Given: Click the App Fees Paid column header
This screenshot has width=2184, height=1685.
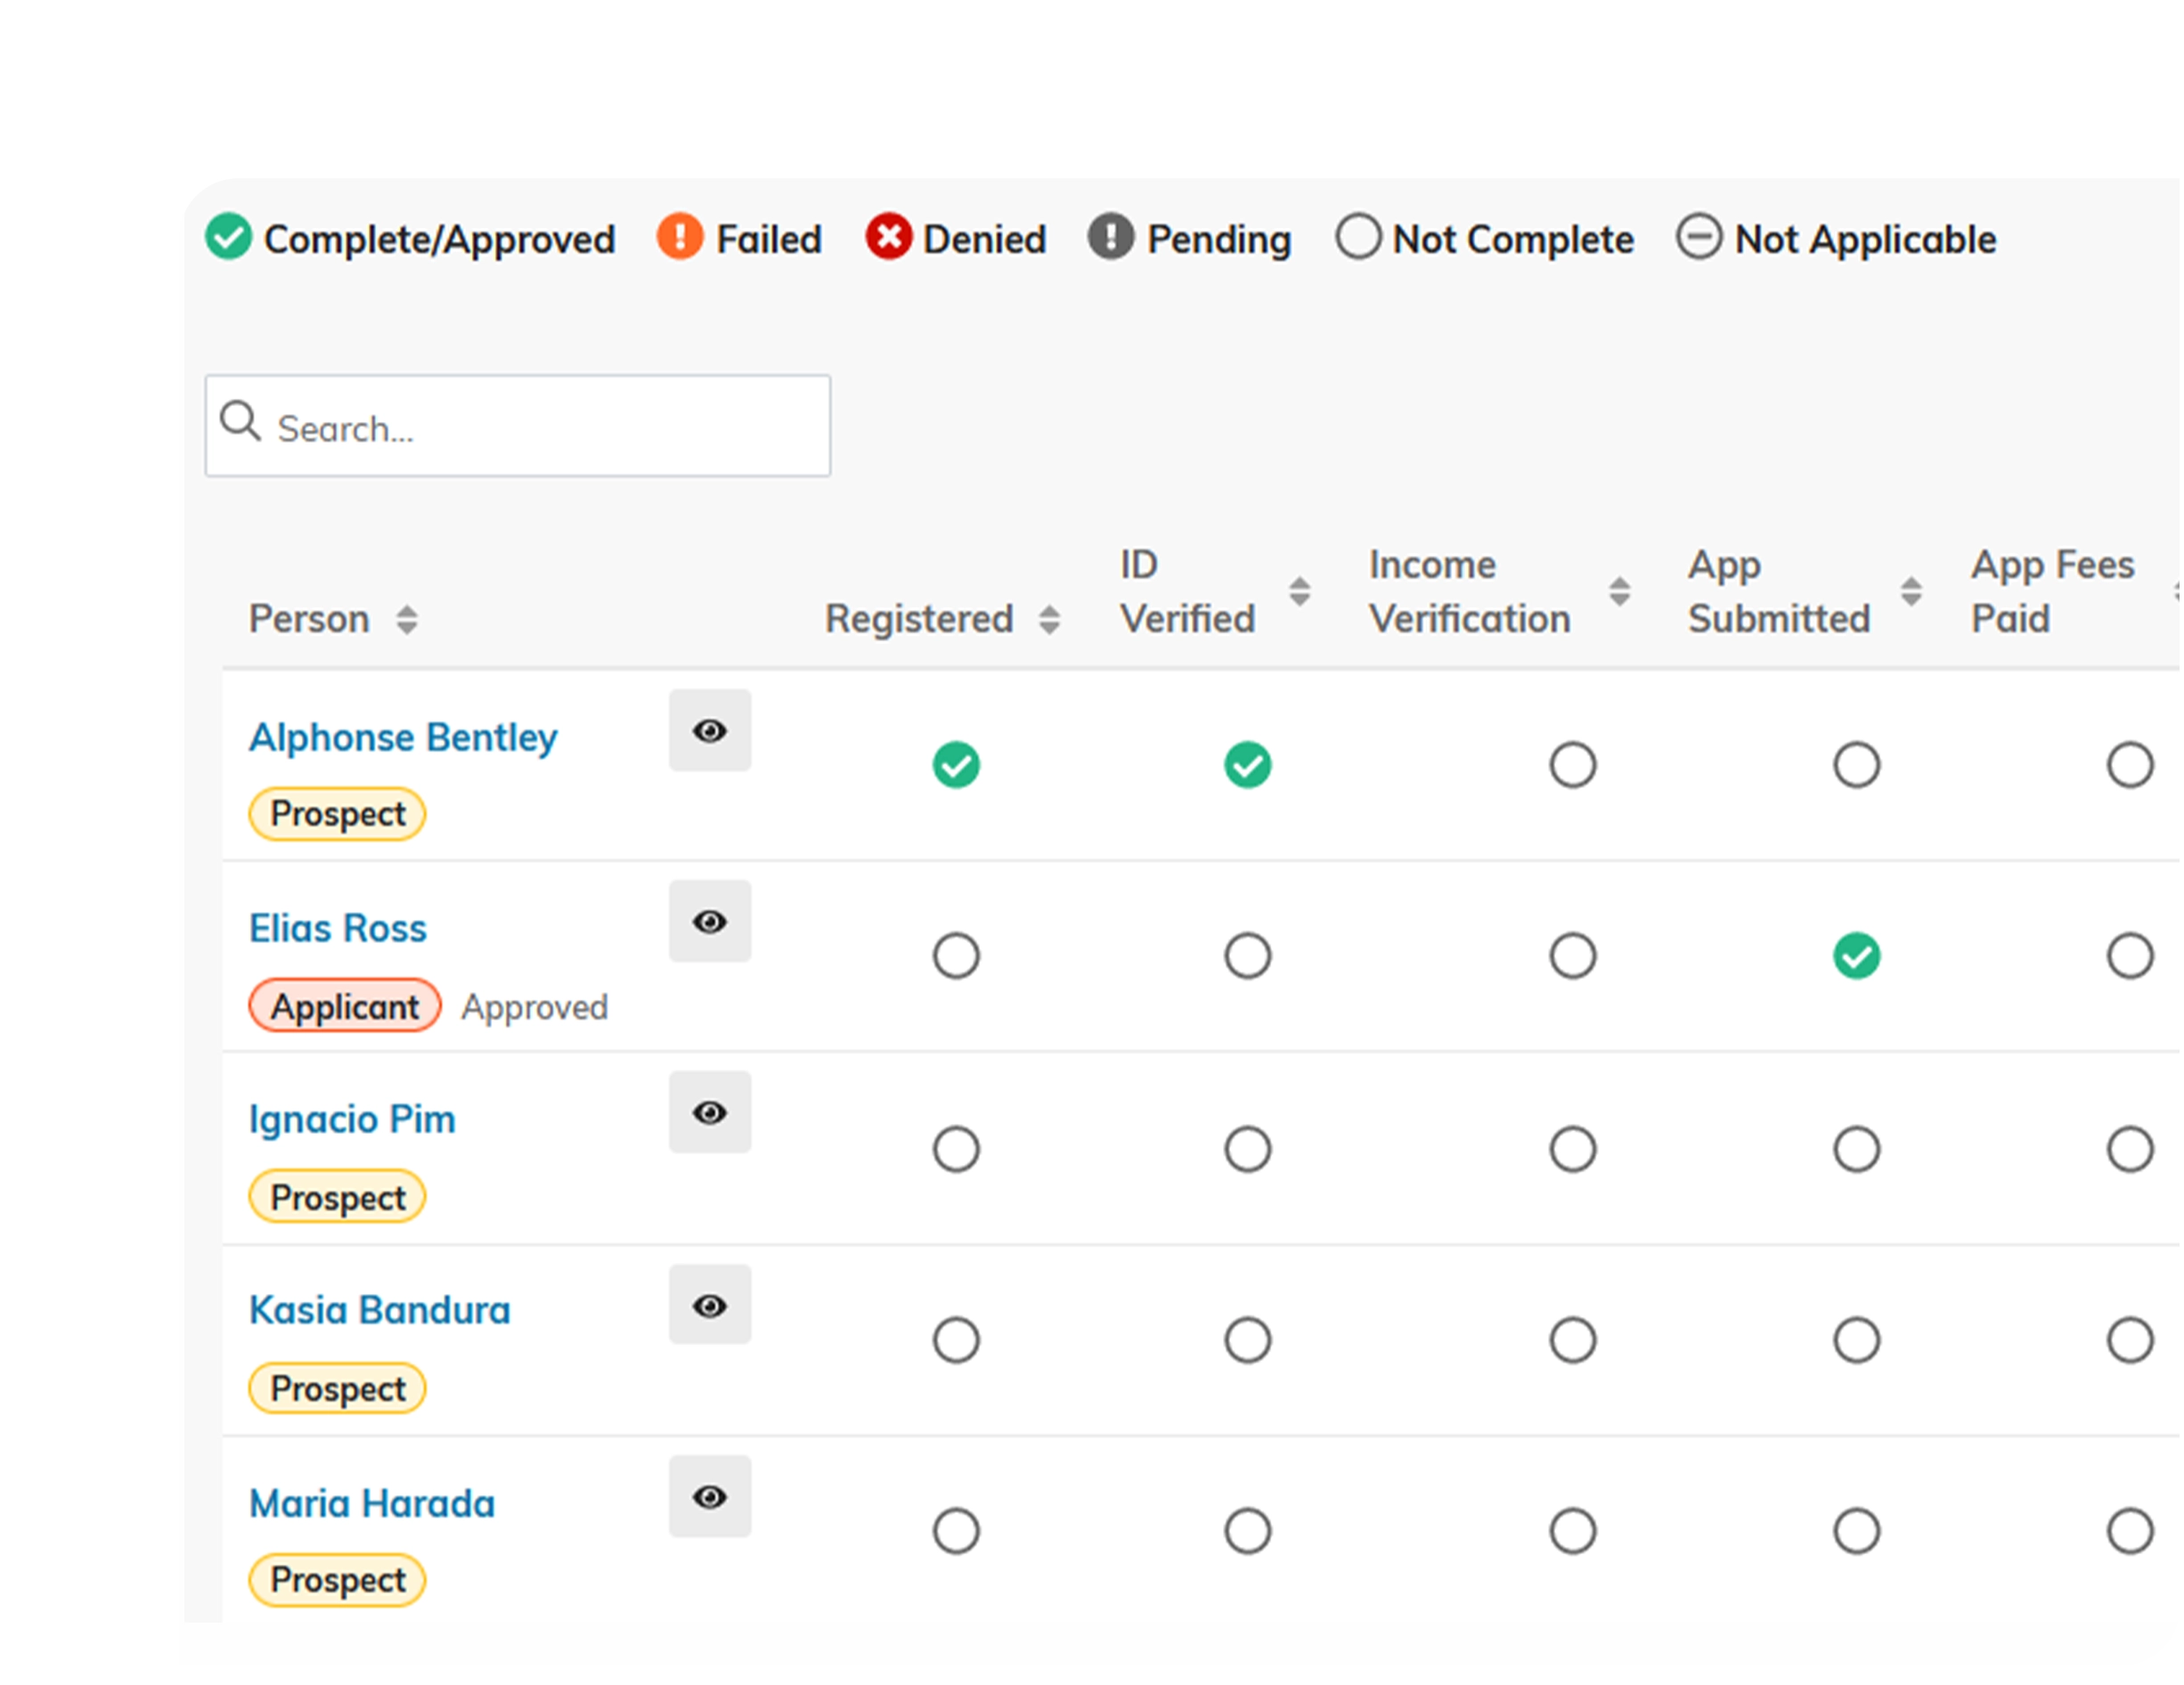Looking at the screenshot, I should point(2053,592).
